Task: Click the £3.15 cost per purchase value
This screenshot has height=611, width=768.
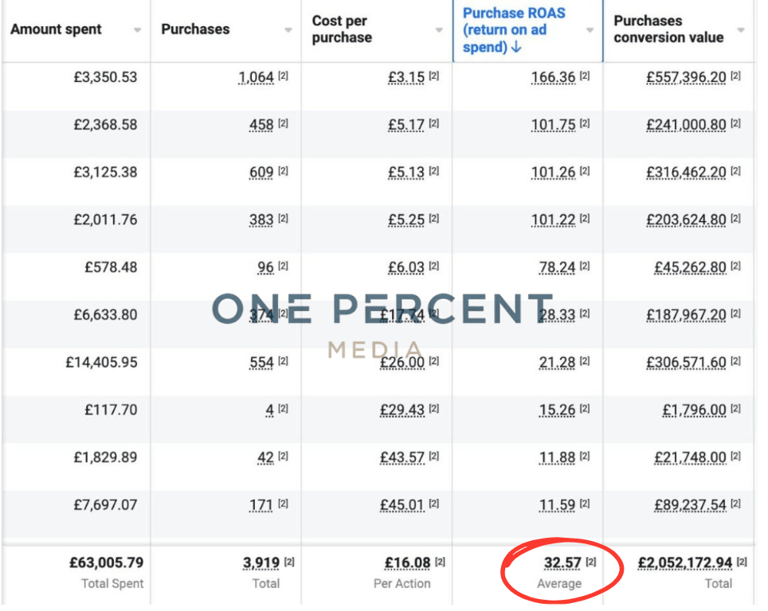Action: [x=406, y=77]
